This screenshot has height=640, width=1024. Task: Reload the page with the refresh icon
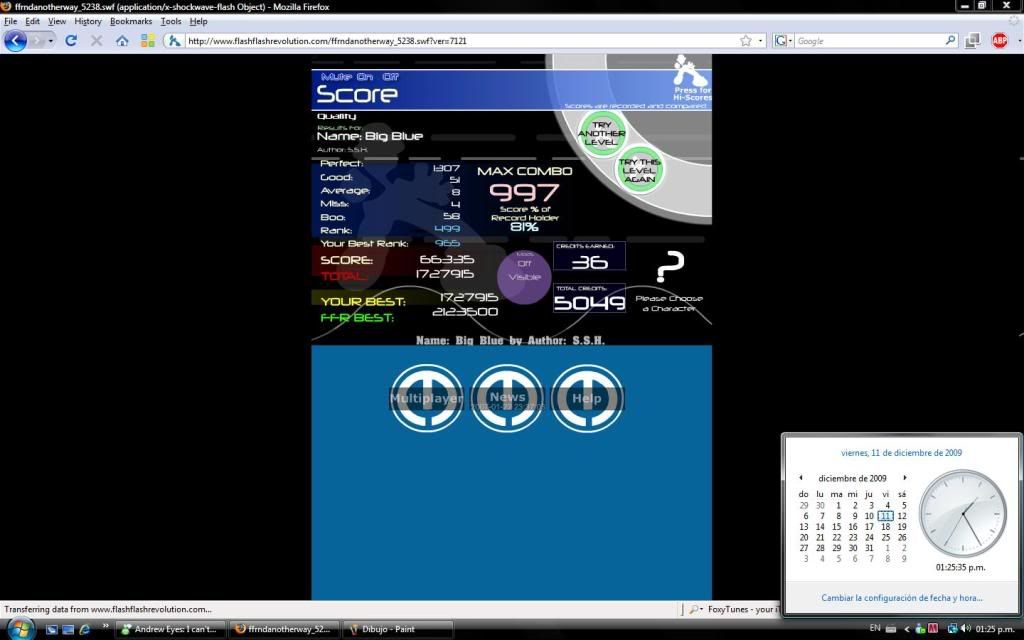coord(71,41)
